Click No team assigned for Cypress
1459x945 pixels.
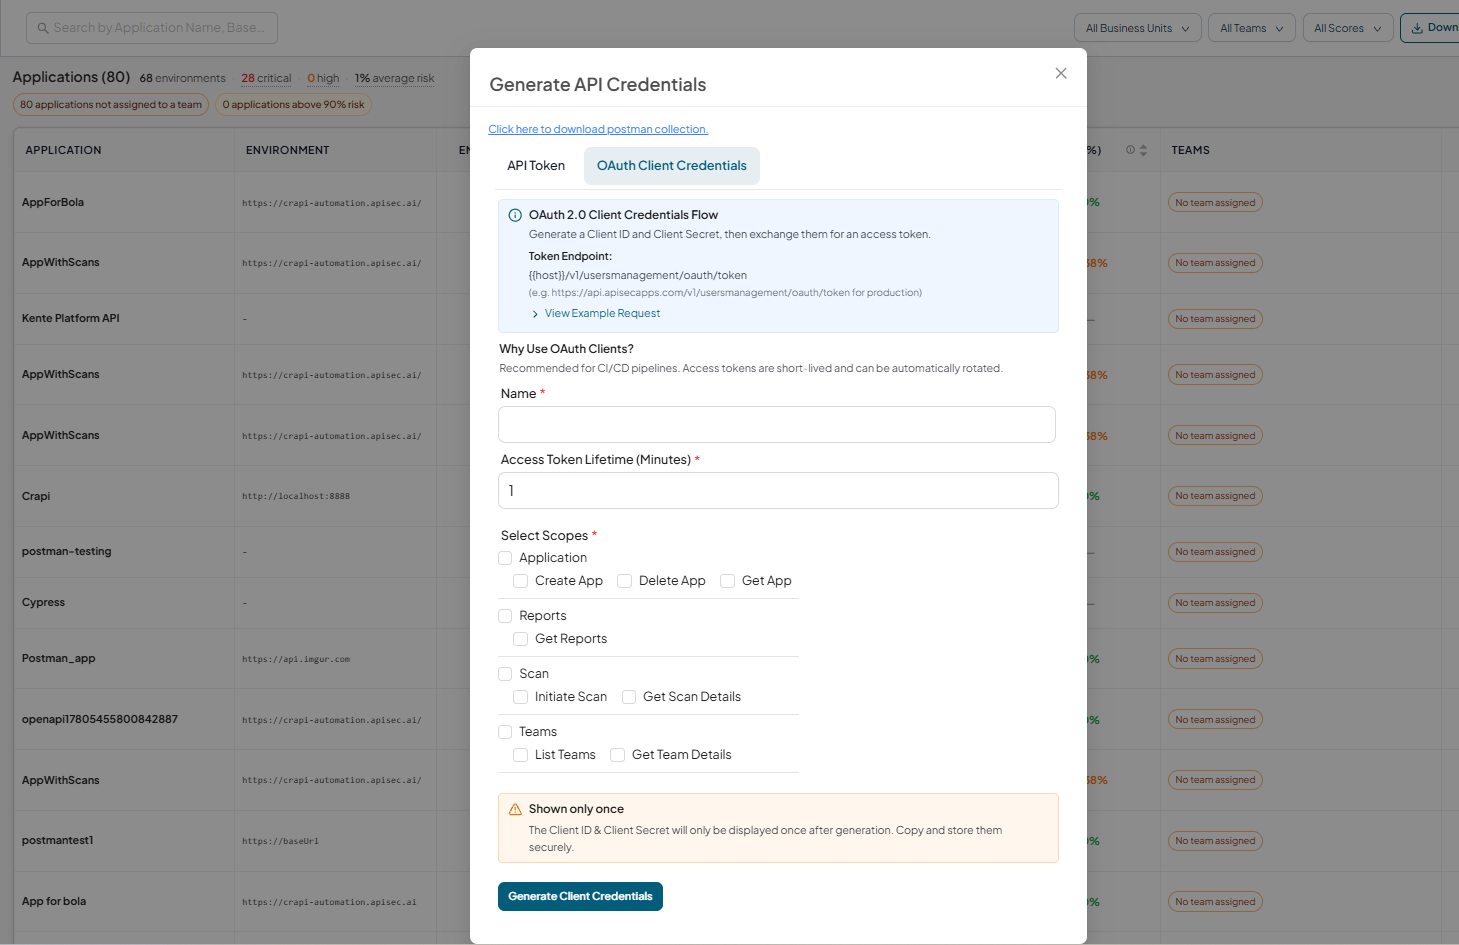[1215, 603]
